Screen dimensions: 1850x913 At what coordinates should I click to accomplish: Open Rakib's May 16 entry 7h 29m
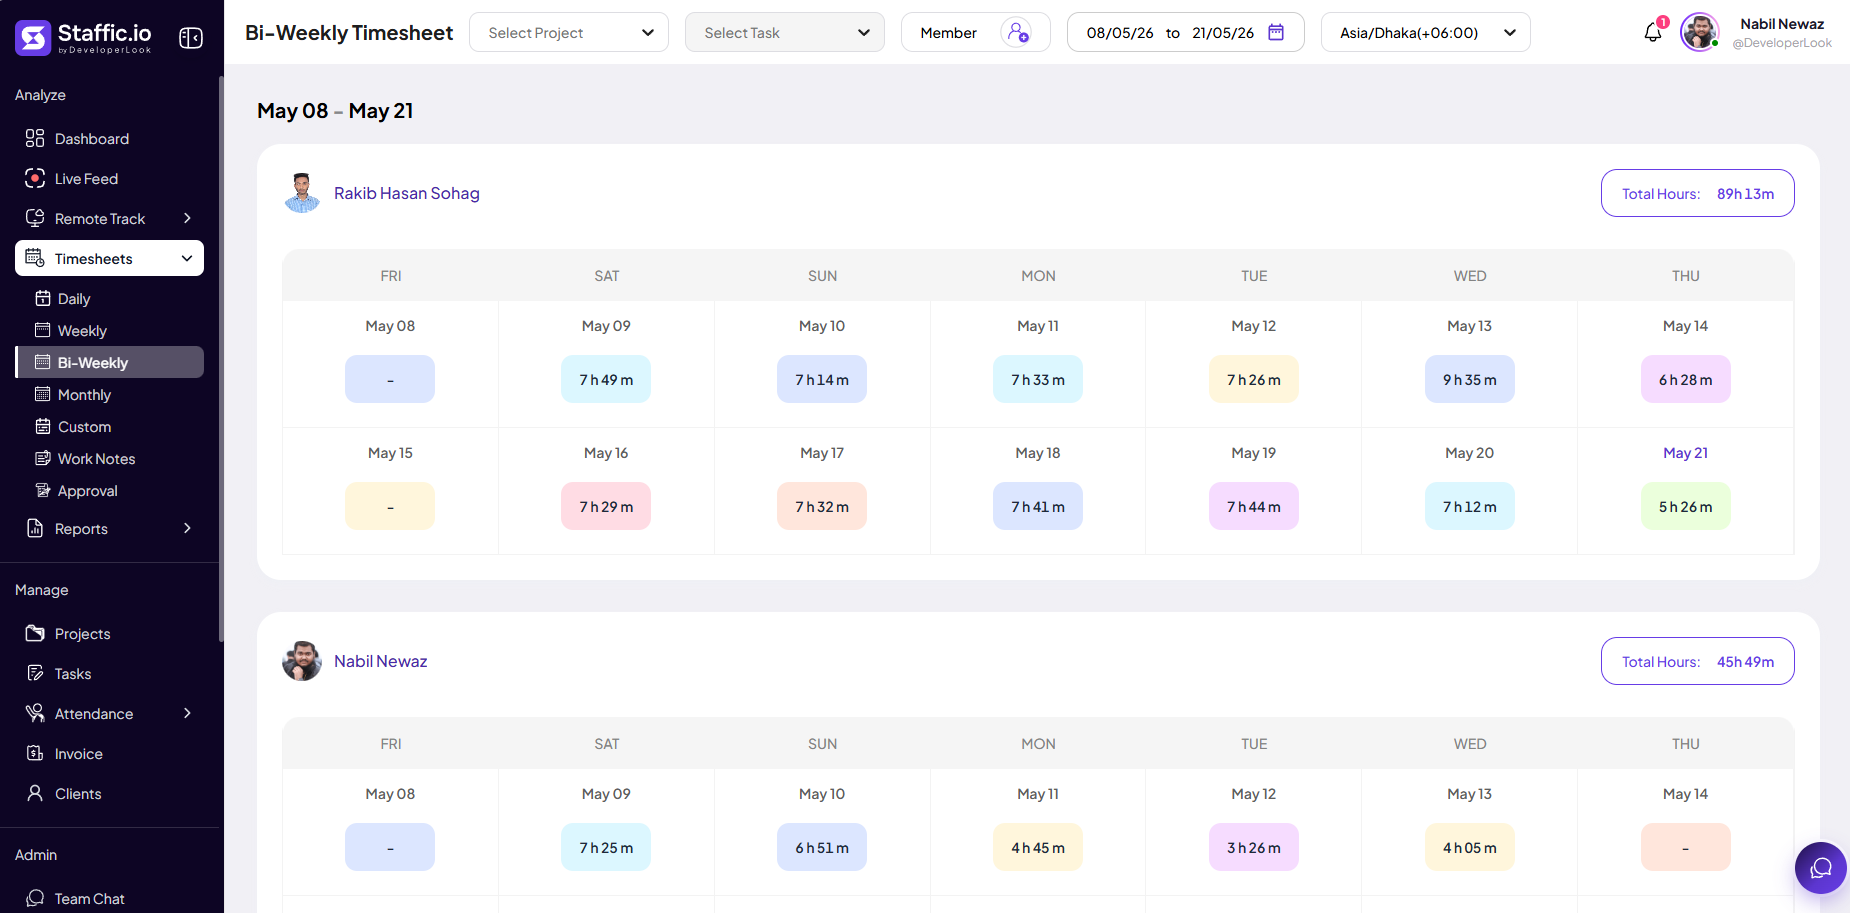pyautogui.click(x=606, y=506)
